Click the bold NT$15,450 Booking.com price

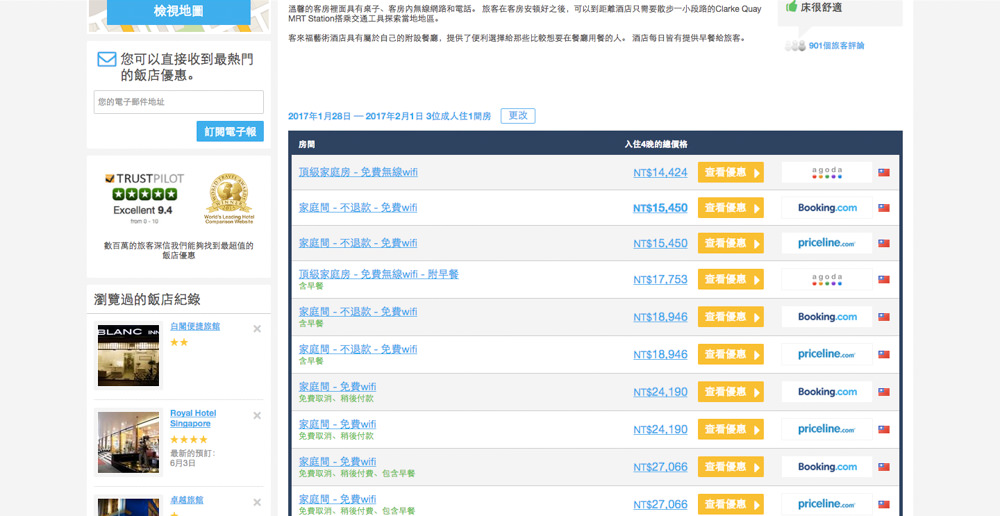point(660,208)
